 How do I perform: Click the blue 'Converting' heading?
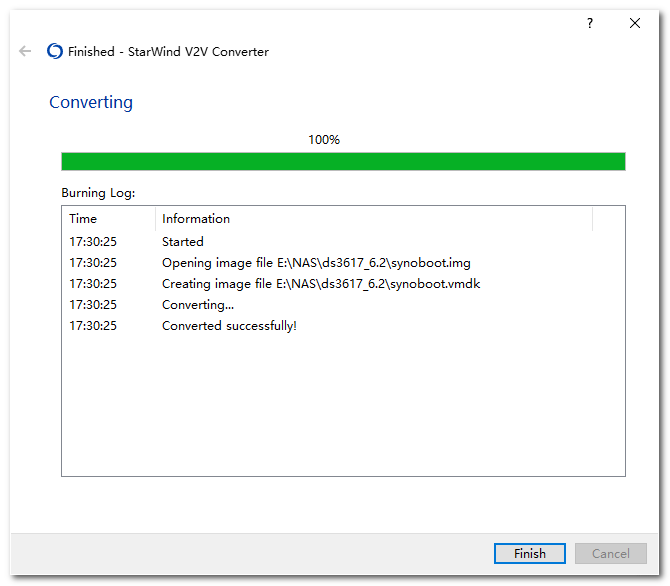click(91, 102)
